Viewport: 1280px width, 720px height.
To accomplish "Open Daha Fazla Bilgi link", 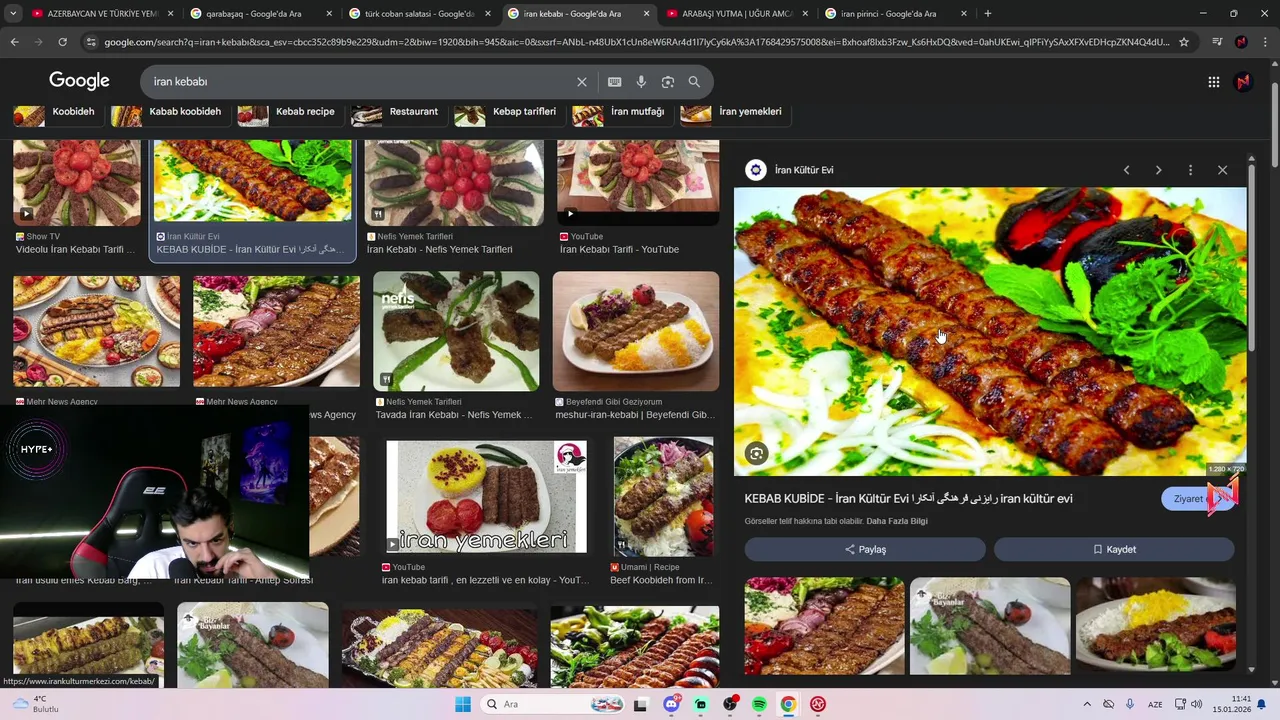I will (897, 521).
